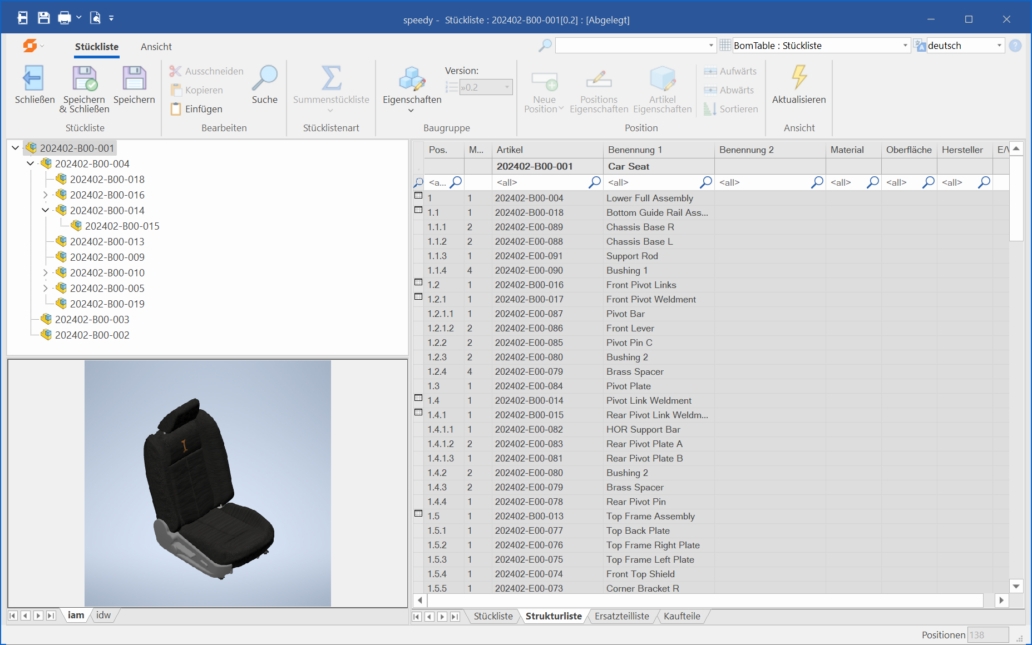Open the BomTable Stückliste dropdown
The height and width of the screenshot is (645, 1032).
point(905,46)
